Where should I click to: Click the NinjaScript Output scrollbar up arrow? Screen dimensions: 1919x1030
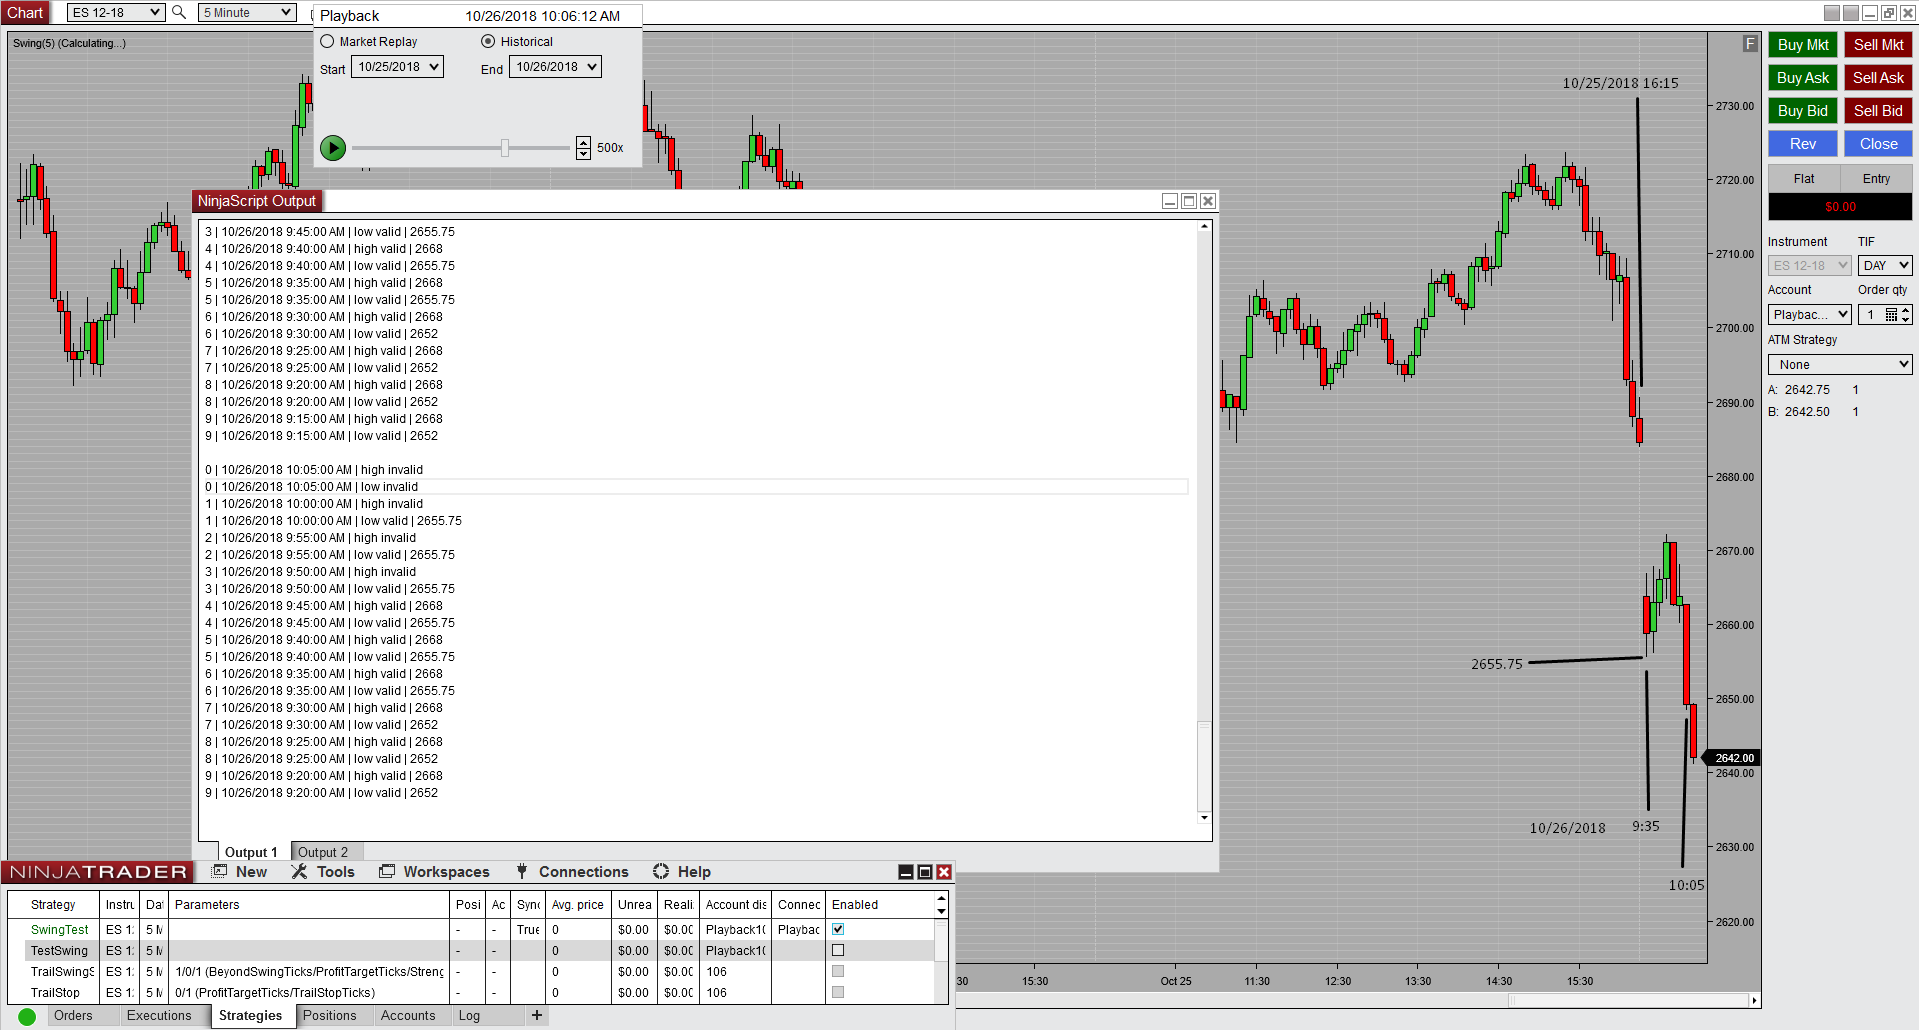[1204, 226]
